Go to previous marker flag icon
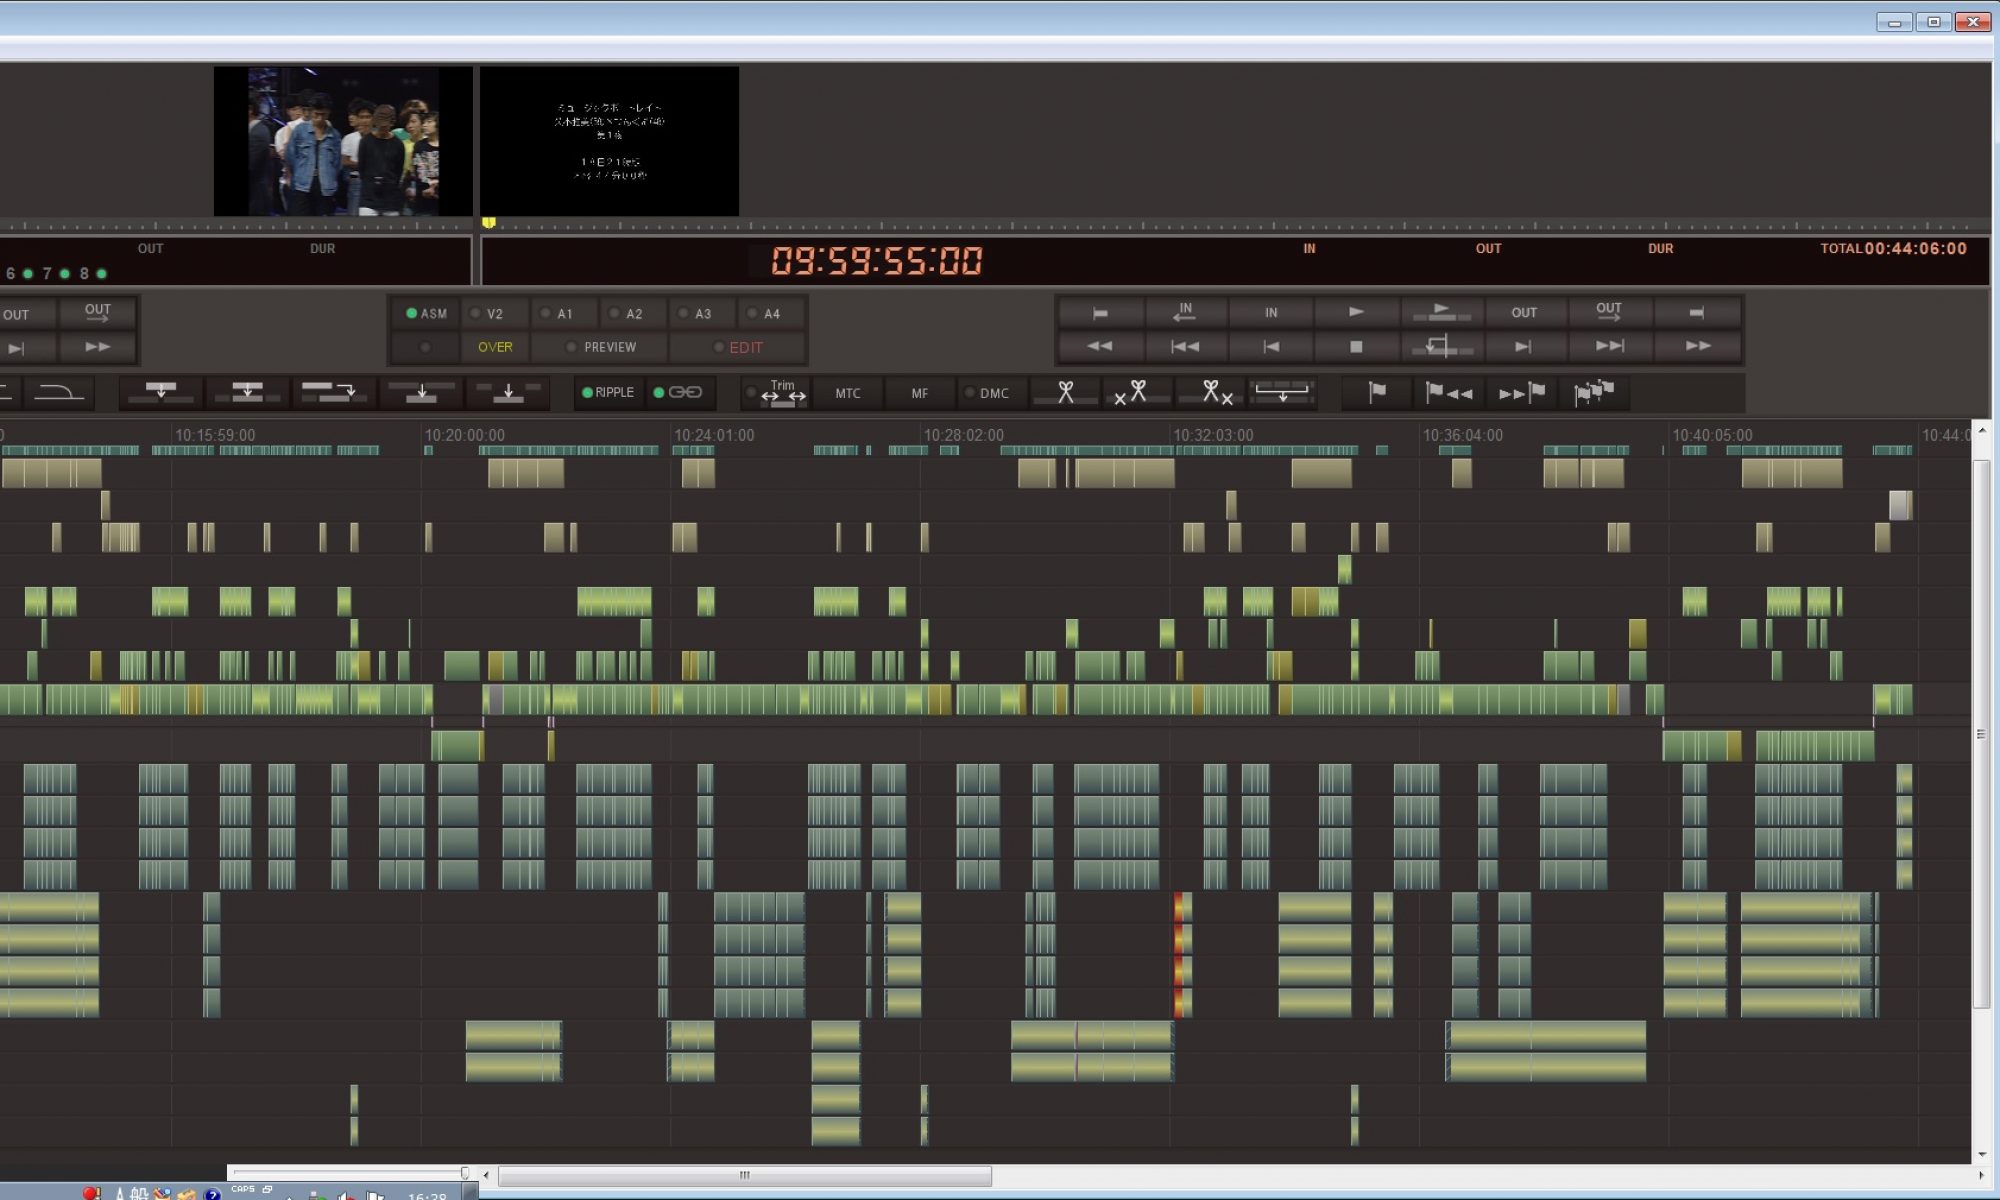The width and height of the screenshot is (2000, 1200). (1449, 392)
